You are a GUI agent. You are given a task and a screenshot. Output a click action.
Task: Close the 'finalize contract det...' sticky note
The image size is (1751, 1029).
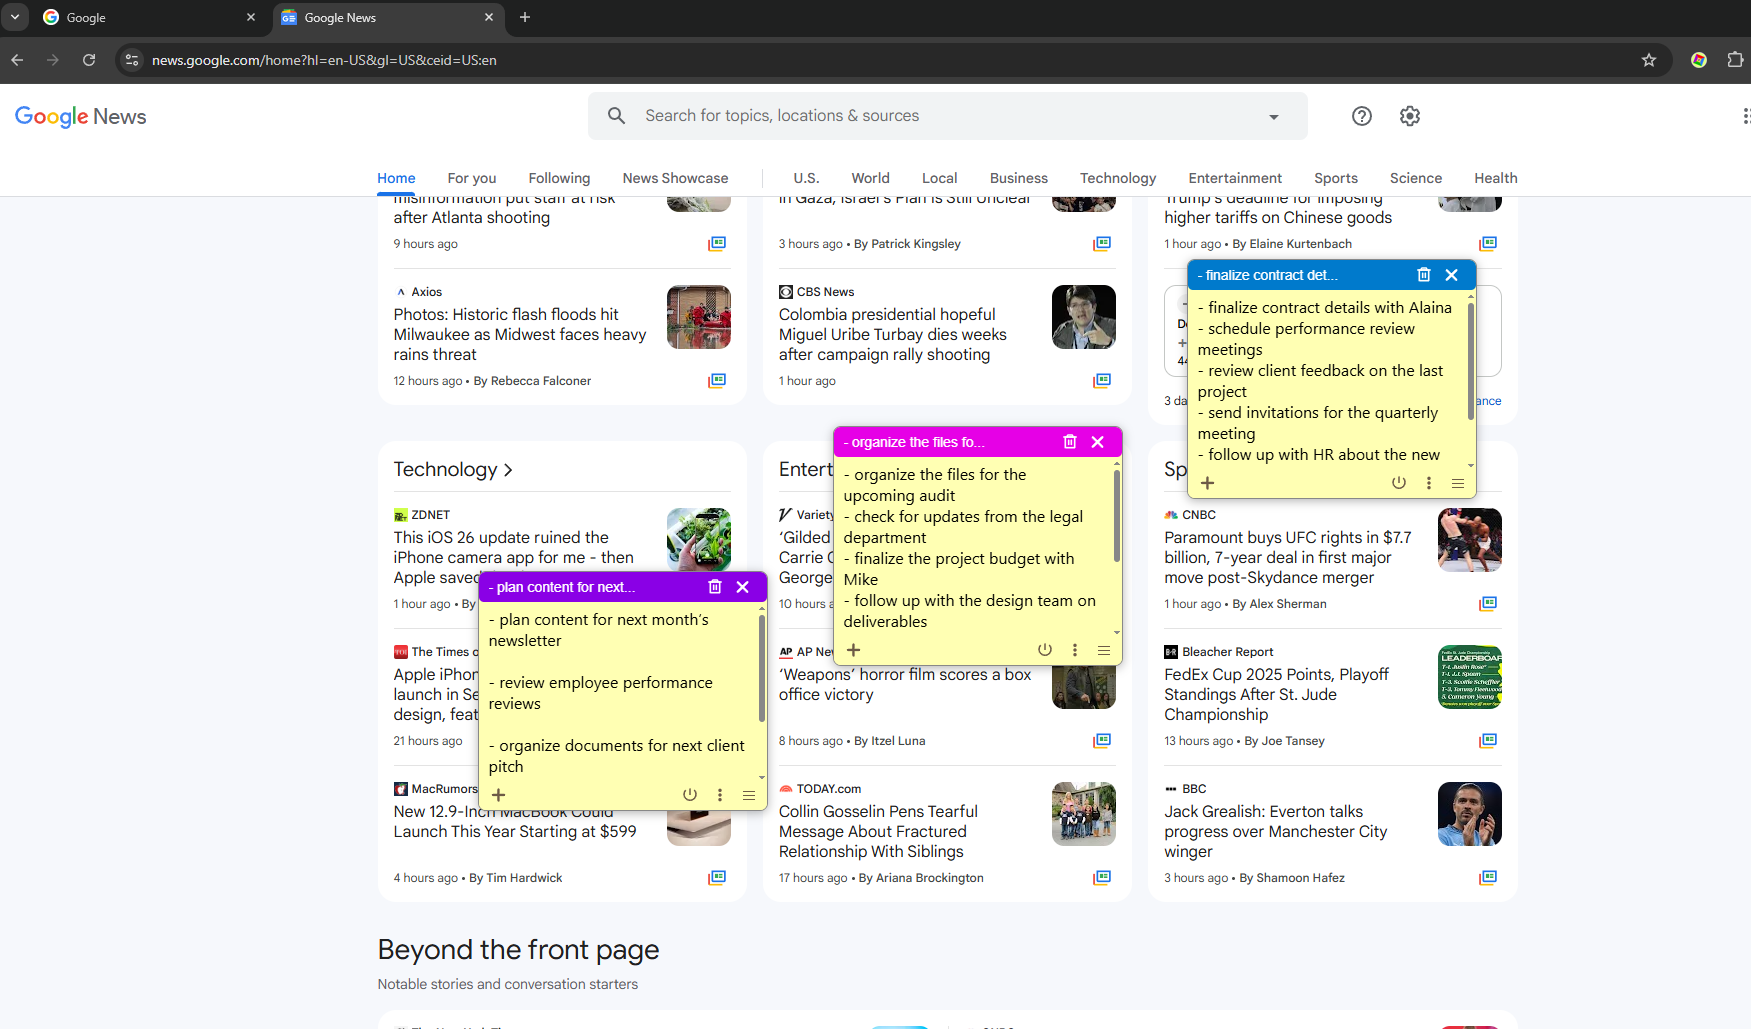1452,275
